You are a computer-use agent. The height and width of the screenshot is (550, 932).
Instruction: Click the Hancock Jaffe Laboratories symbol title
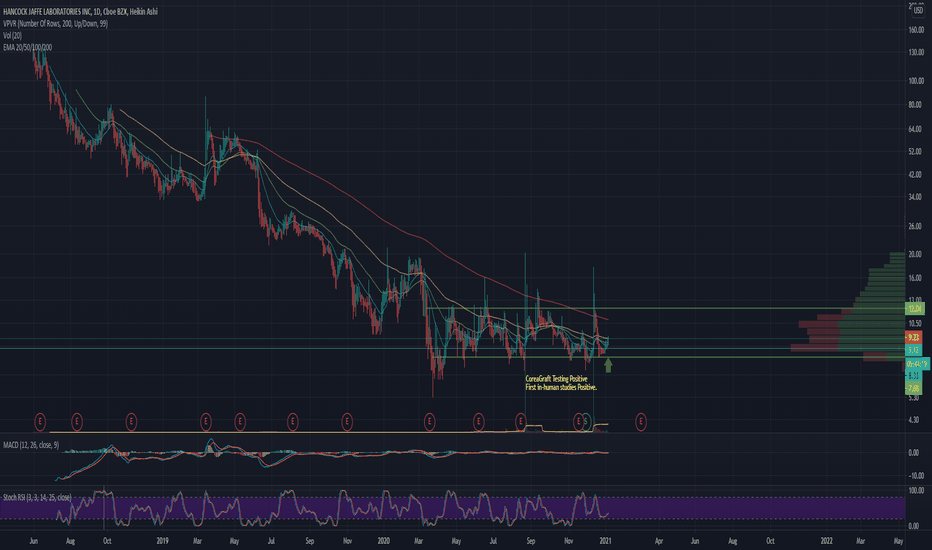pos(80,11)
